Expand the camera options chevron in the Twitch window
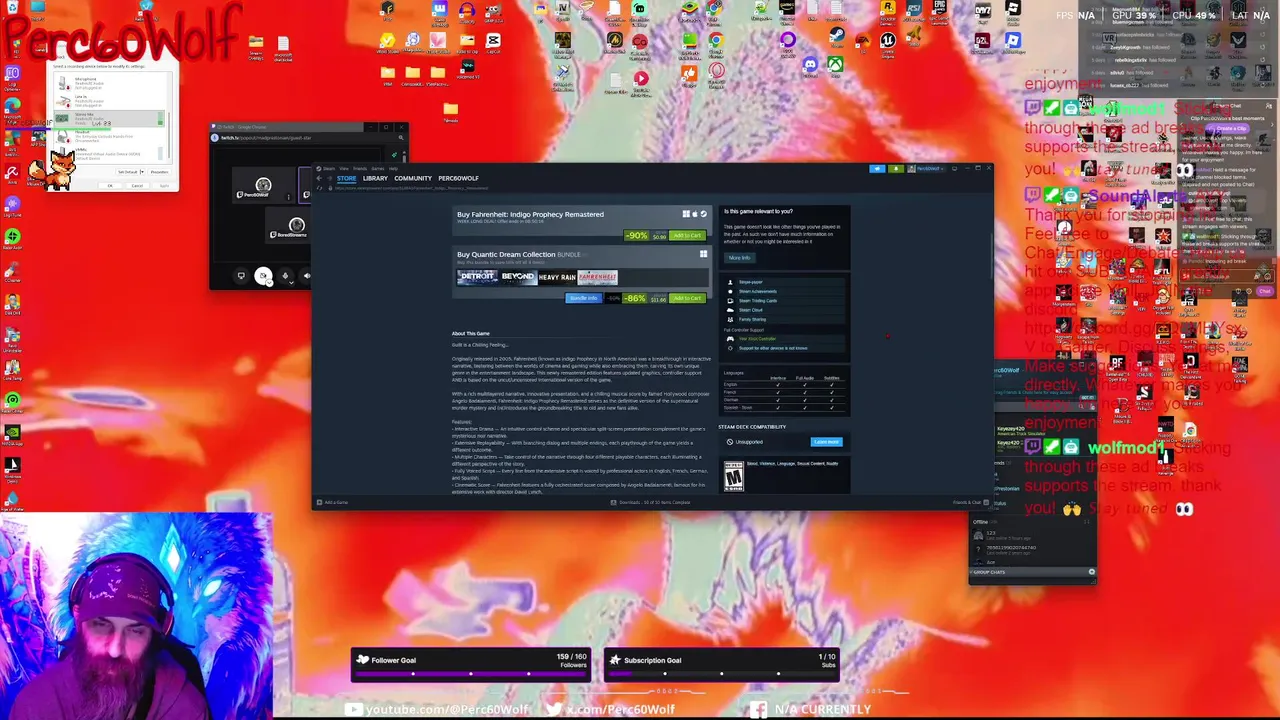 (x=269, y=283)
